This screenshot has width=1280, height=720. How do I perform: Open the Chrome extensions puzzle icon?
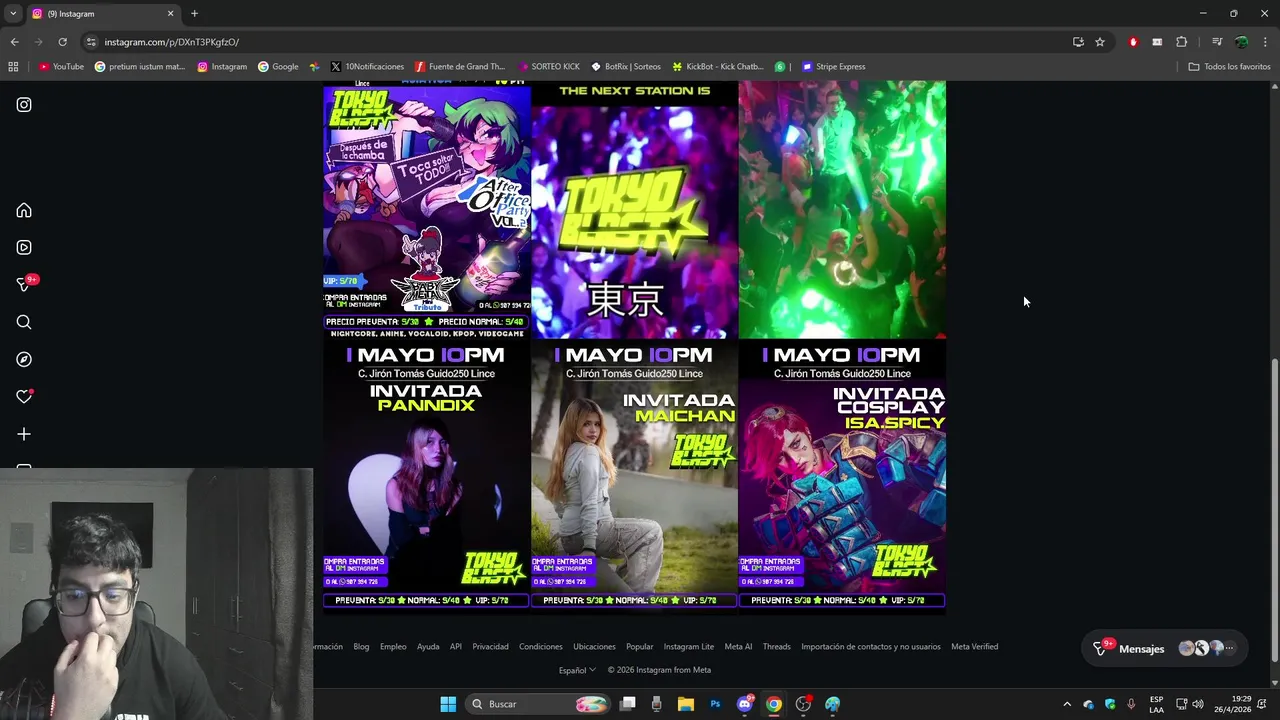[1182, 42]
